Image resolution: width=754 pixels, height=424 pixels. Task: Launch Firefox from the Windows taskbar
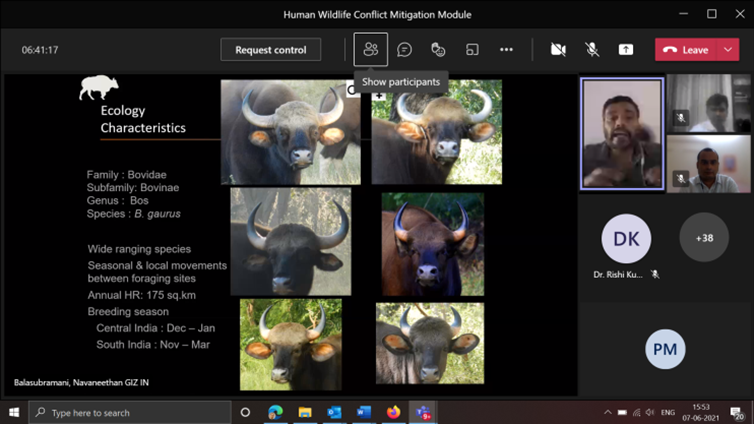coord(393,412)
